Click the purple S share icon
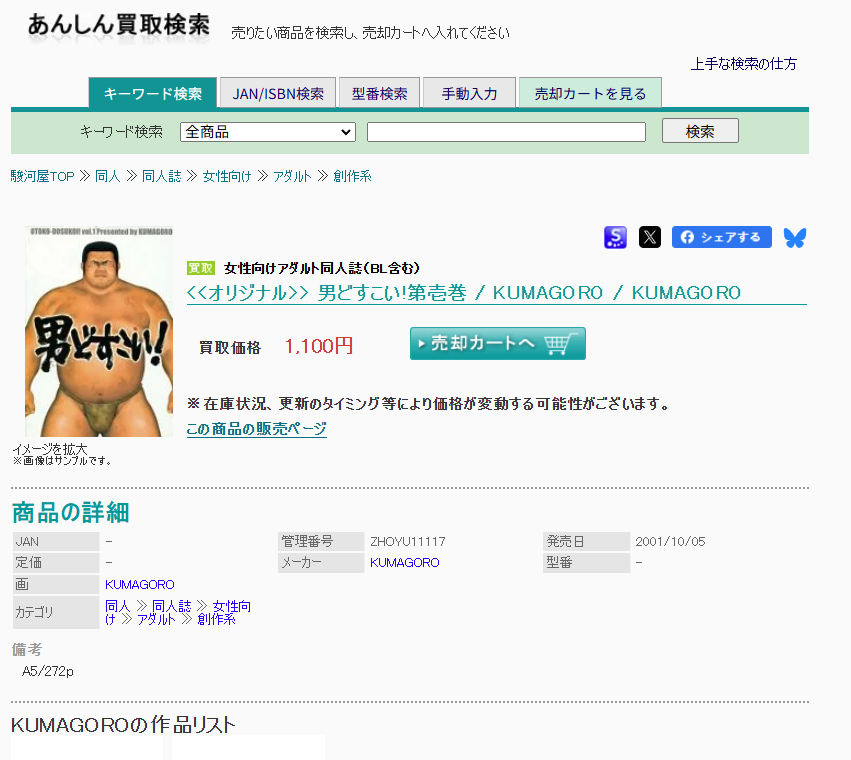The image size is (851, 760). pyautogui.click(x=615, y=237)
